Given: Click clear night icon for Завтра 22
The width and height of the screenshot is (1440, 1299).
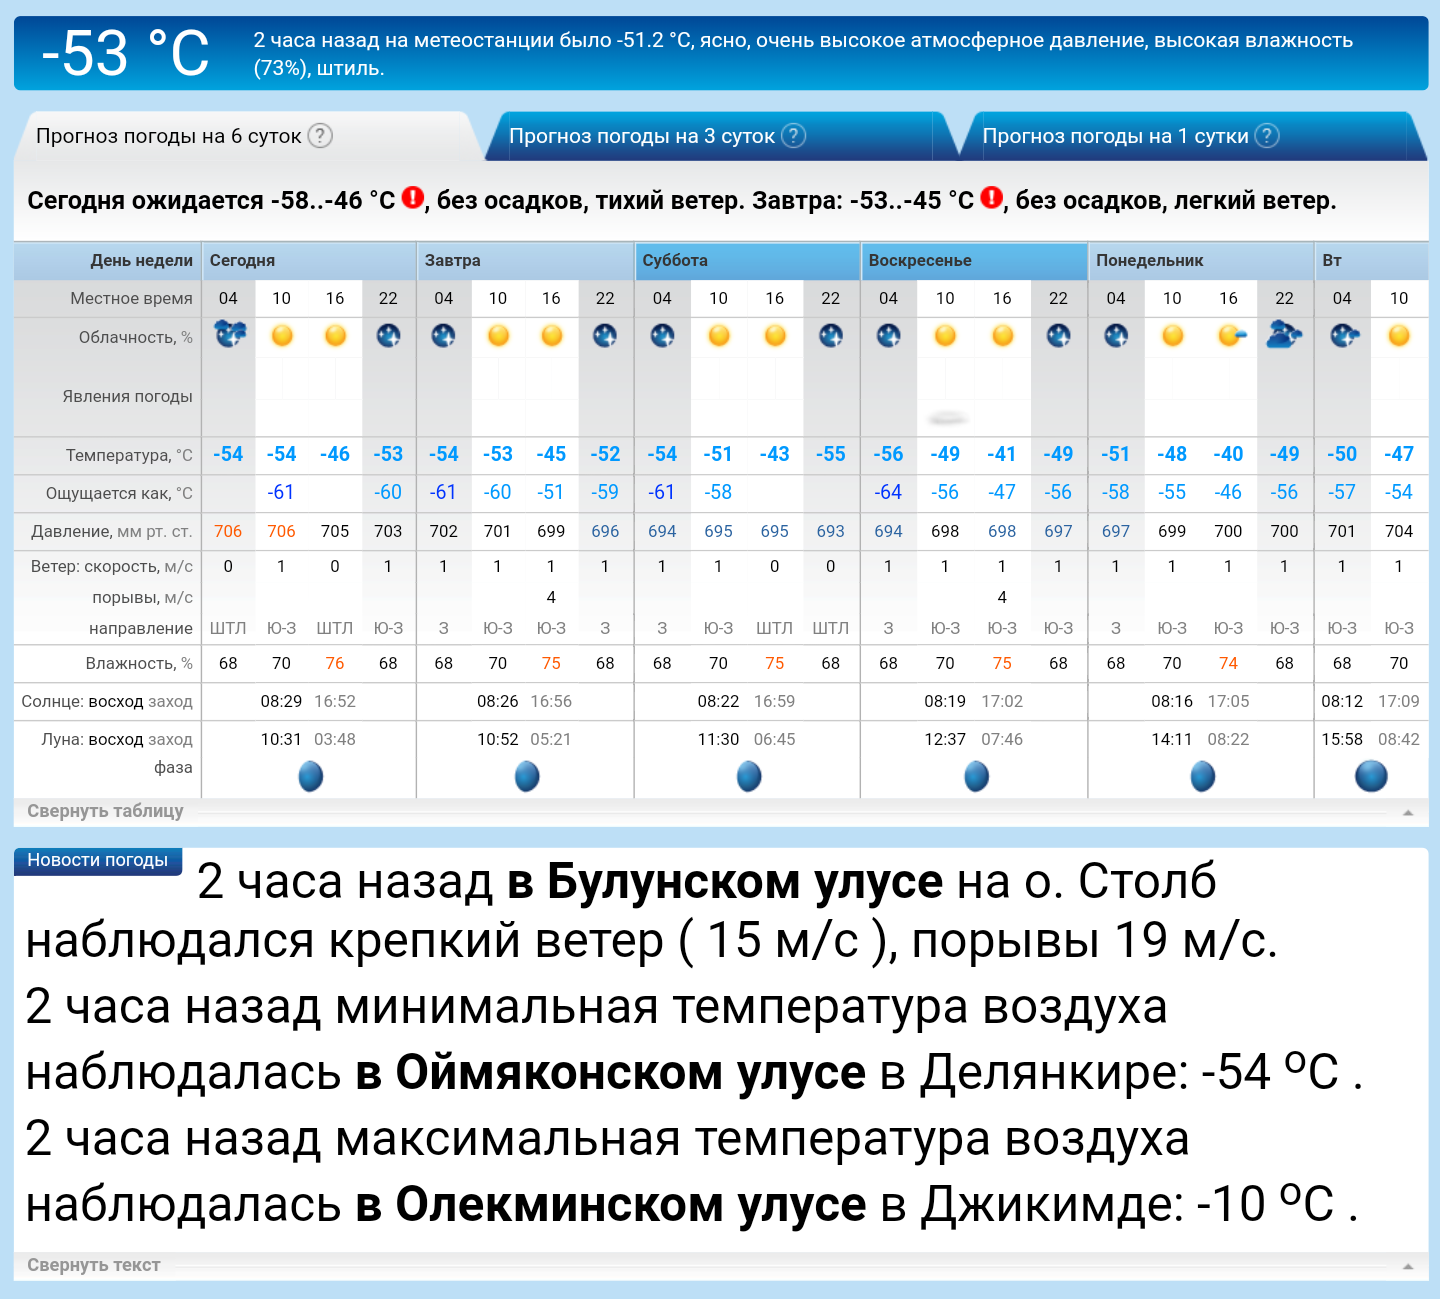Looking at the screenshot, I should [x=605, y=336].
